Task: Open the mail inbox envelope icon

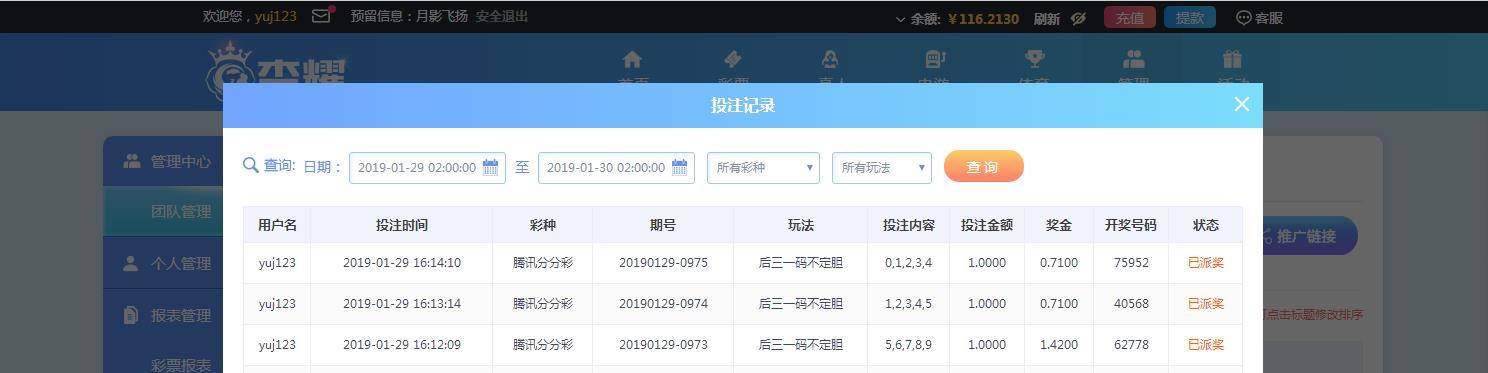Action: click(320, 16)
